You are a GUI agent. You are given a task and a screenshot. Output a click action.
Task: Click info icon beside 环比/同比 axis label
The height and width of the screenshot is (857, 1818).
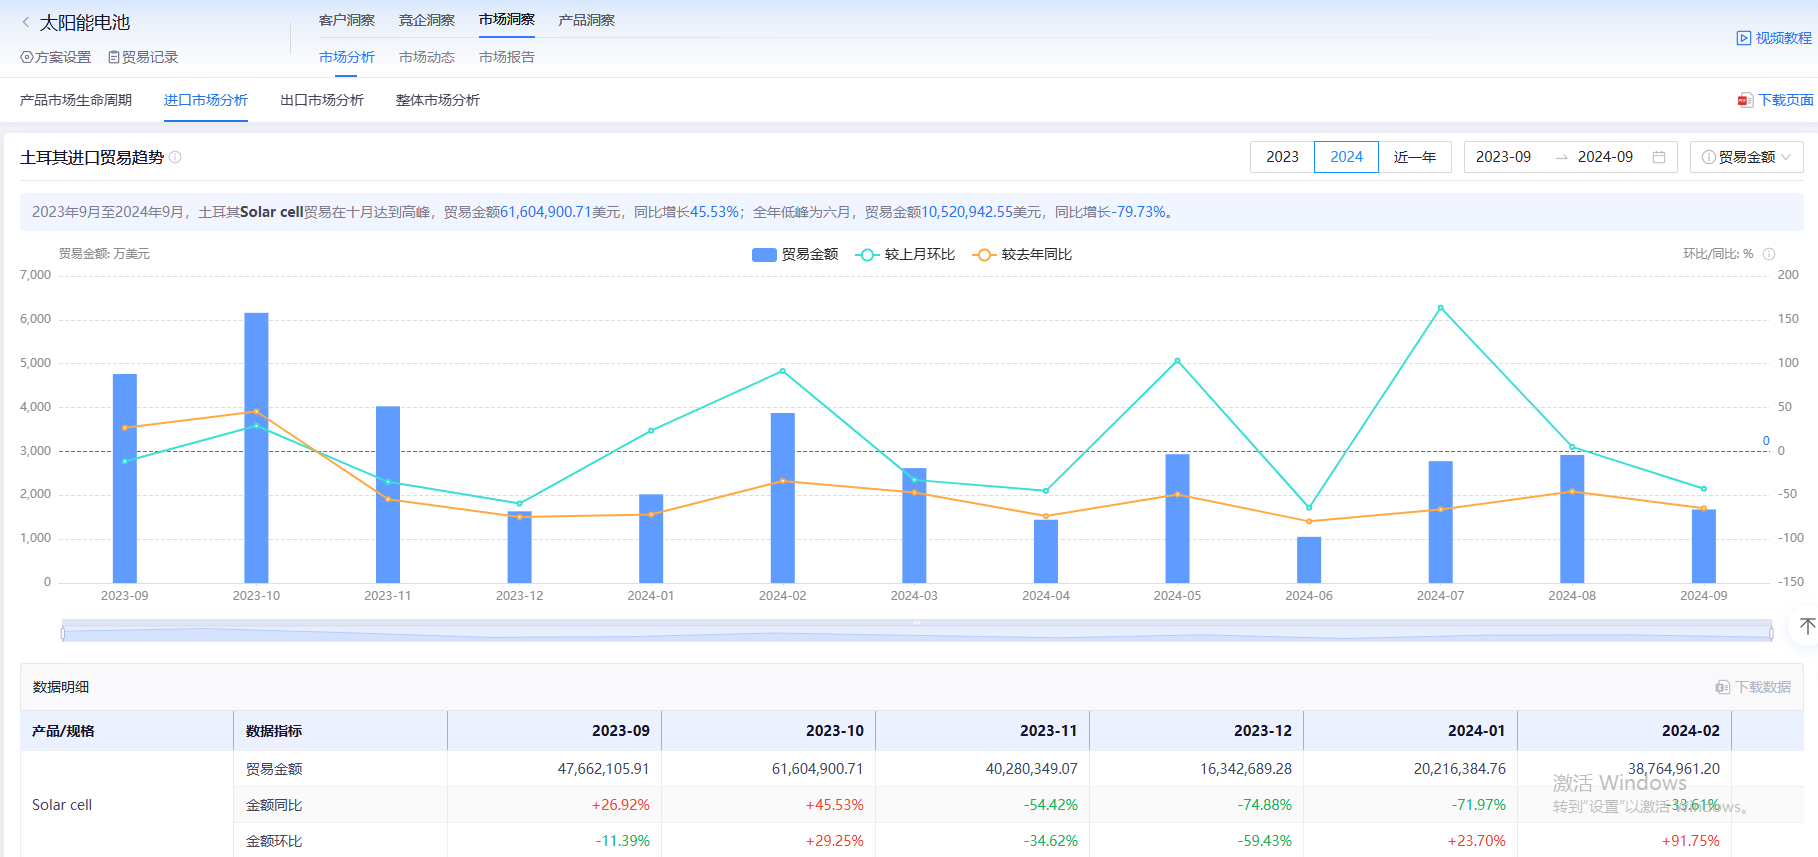coord(1769,254)
